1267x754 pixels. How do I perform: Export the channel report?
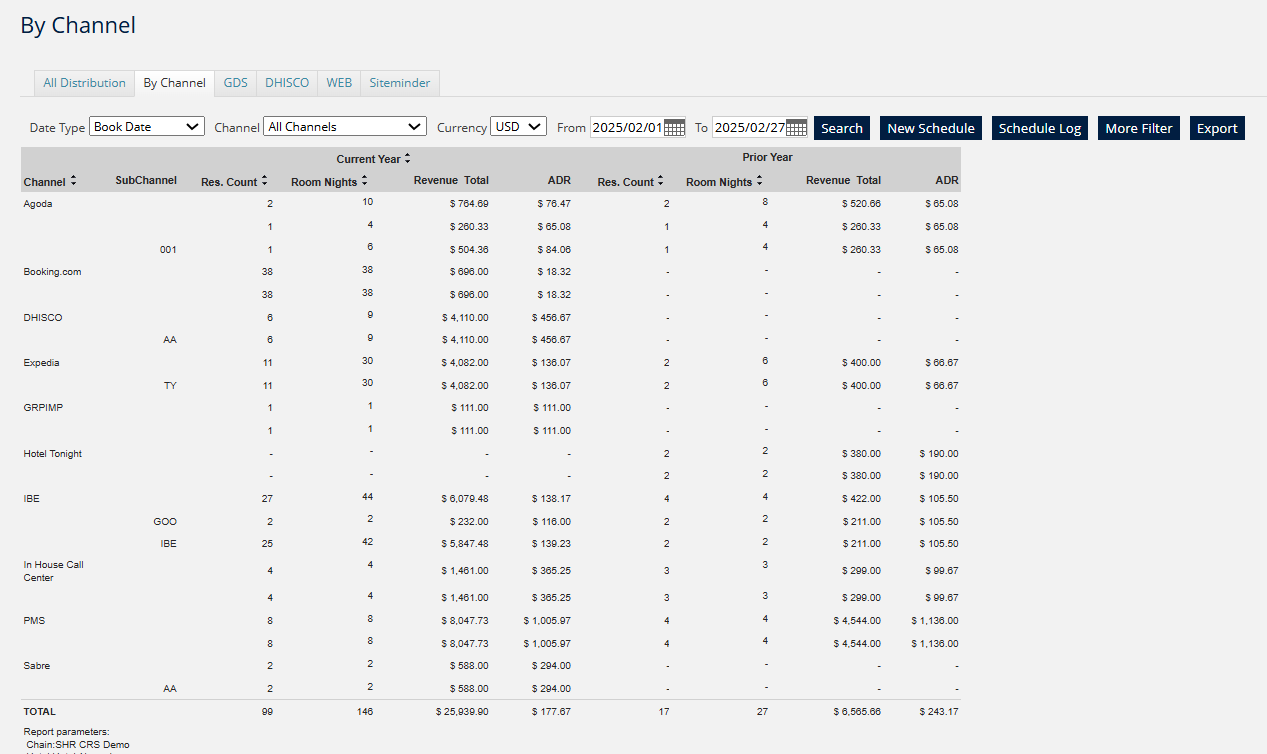1217,128
